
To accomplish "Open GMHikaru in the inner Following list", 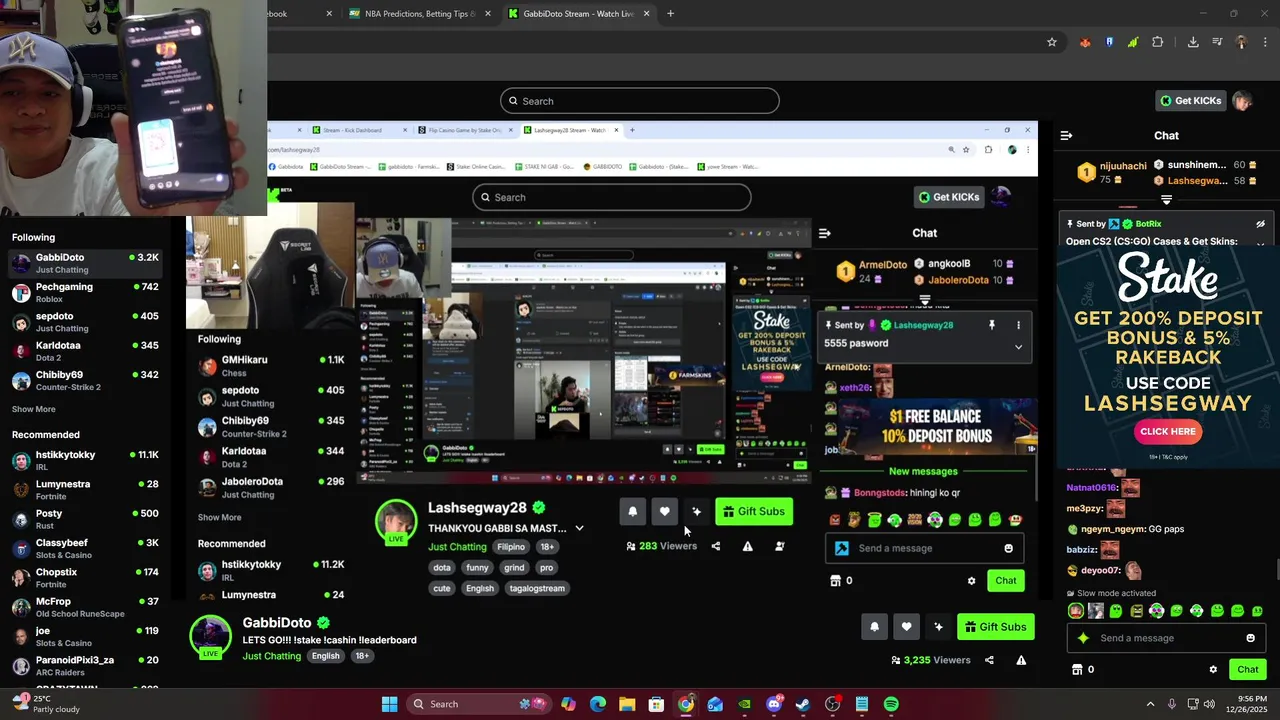I will pyautogui.click(x=271, y=366).
